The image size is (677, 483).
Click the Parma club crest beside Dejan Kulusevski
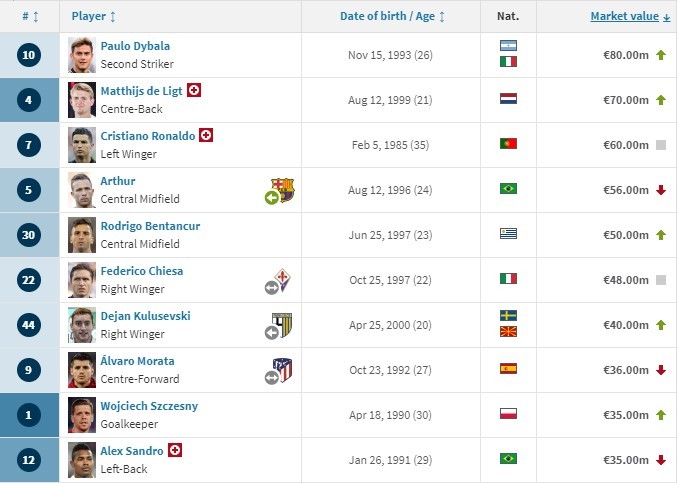[283, 325]
